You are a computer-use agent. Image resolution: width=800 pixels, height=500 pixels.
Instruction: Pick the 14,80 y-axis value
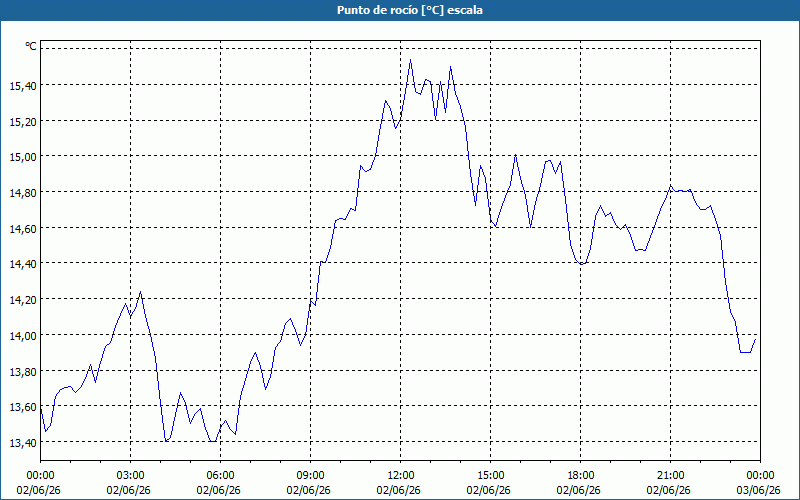click(23, 193)
